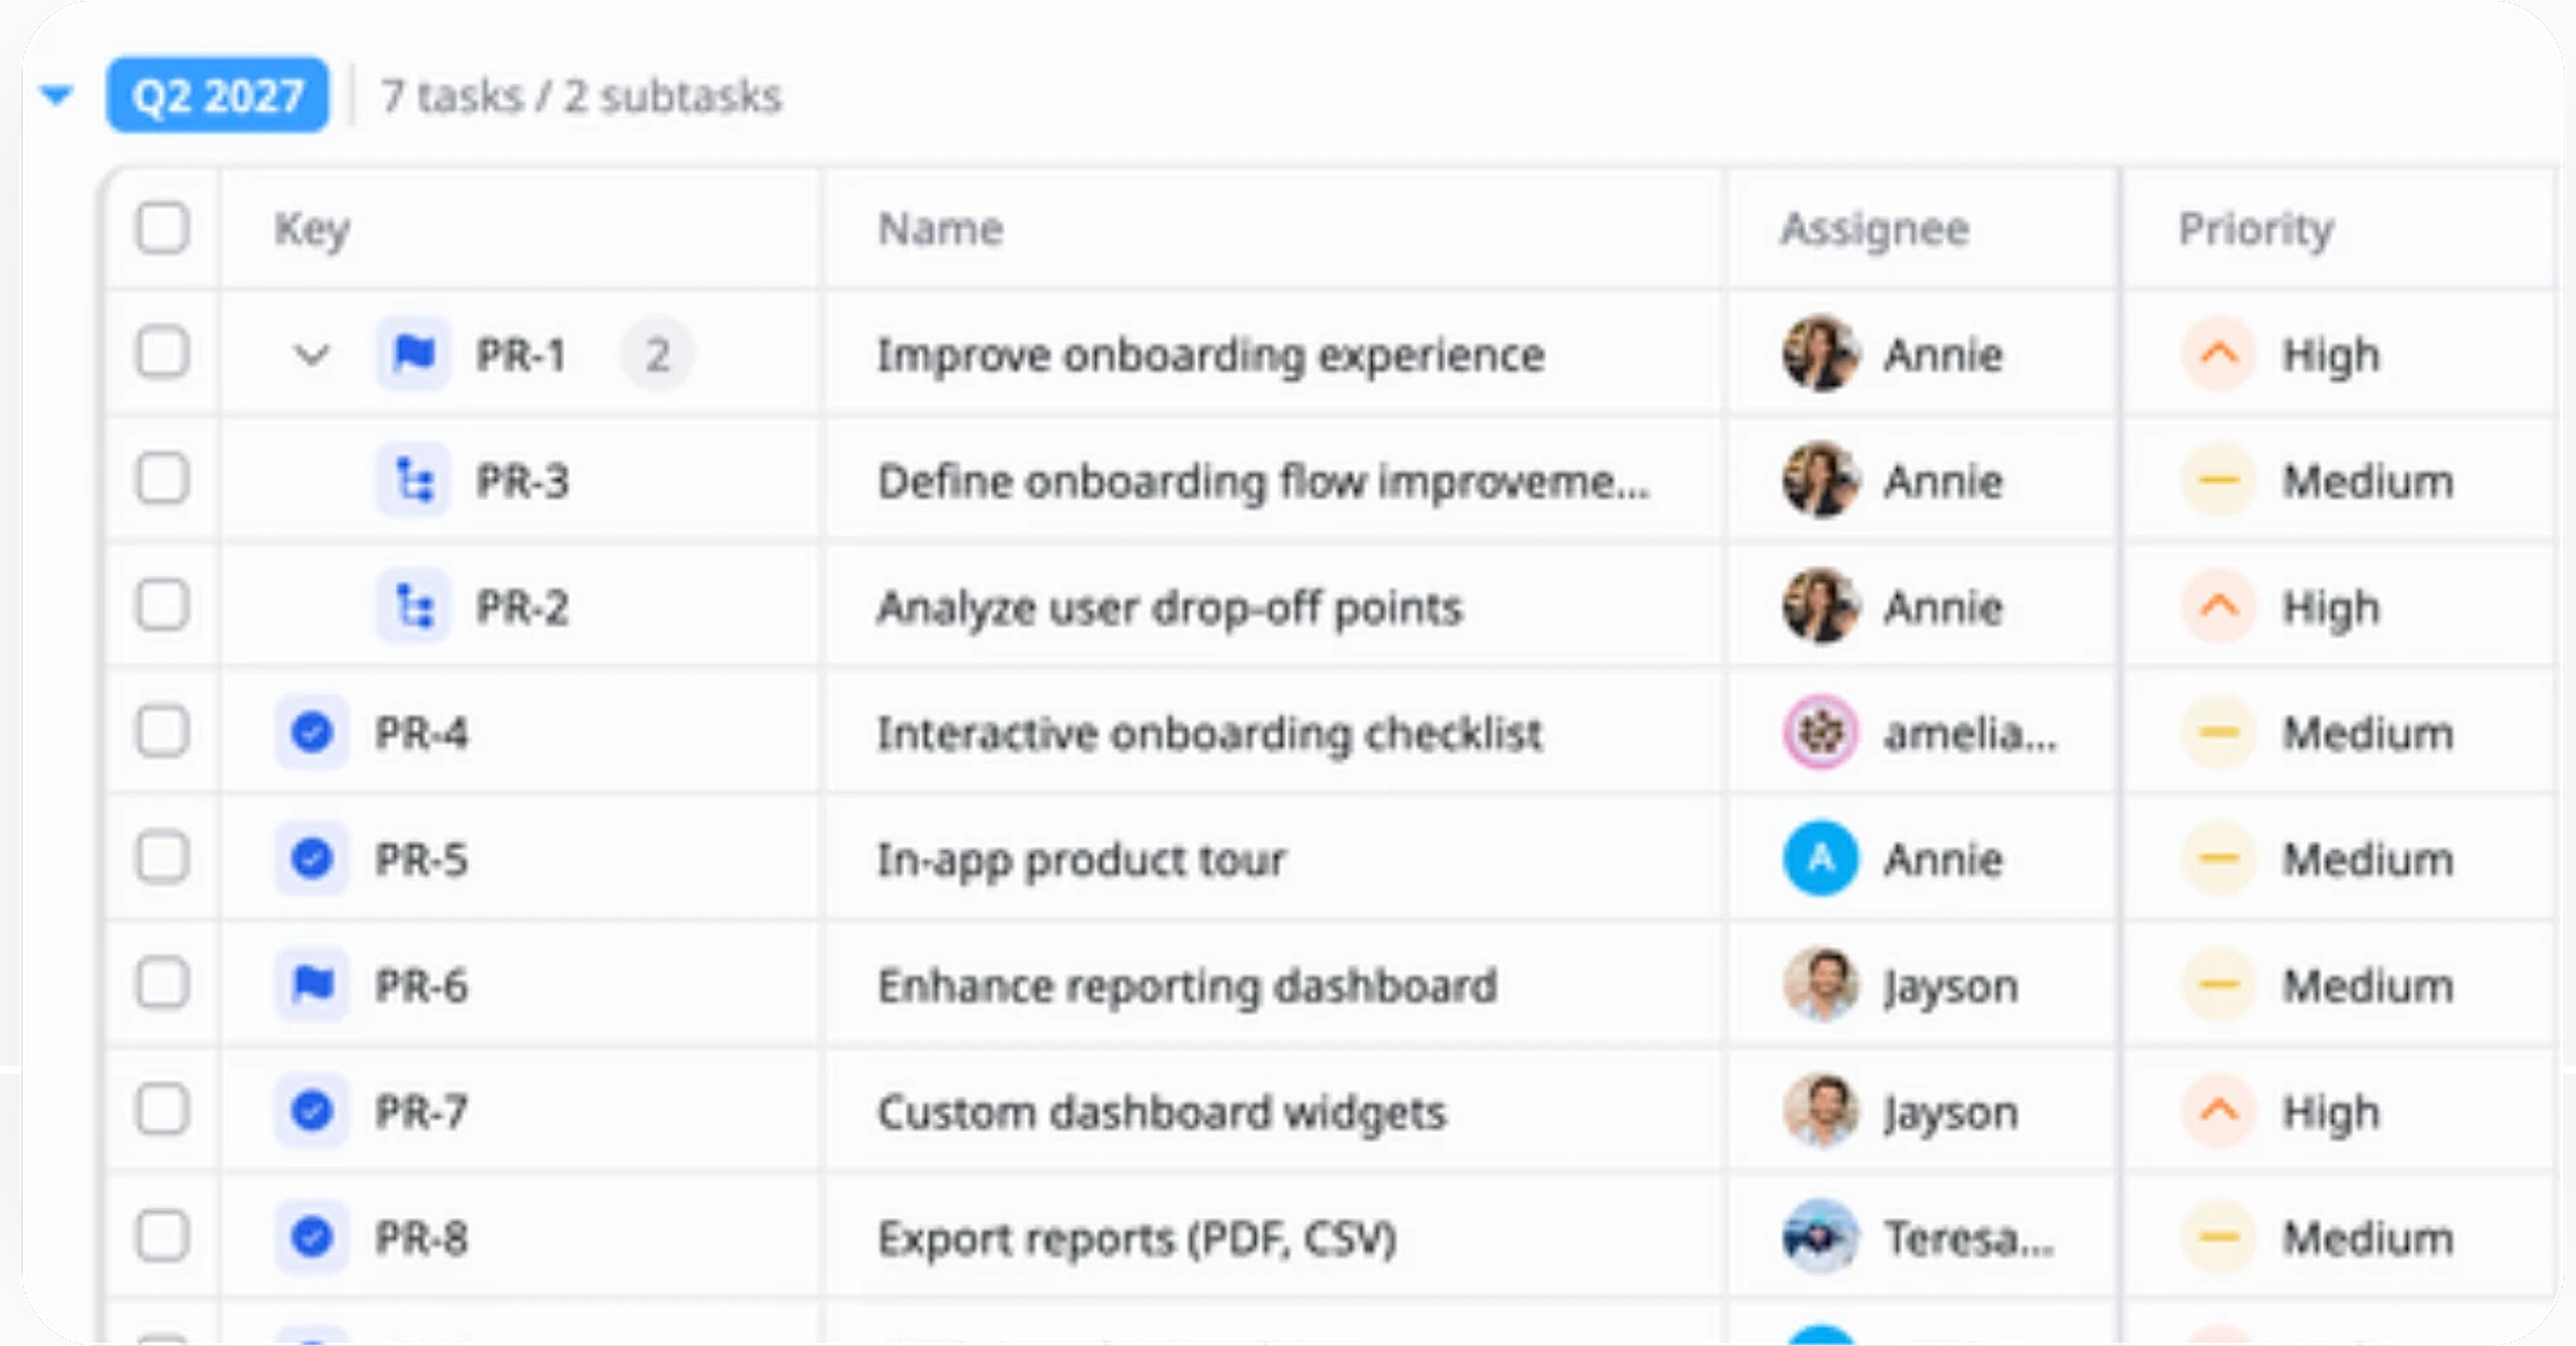
Task: Click the flag icon next to PR-6
Action: click(312, 985)
